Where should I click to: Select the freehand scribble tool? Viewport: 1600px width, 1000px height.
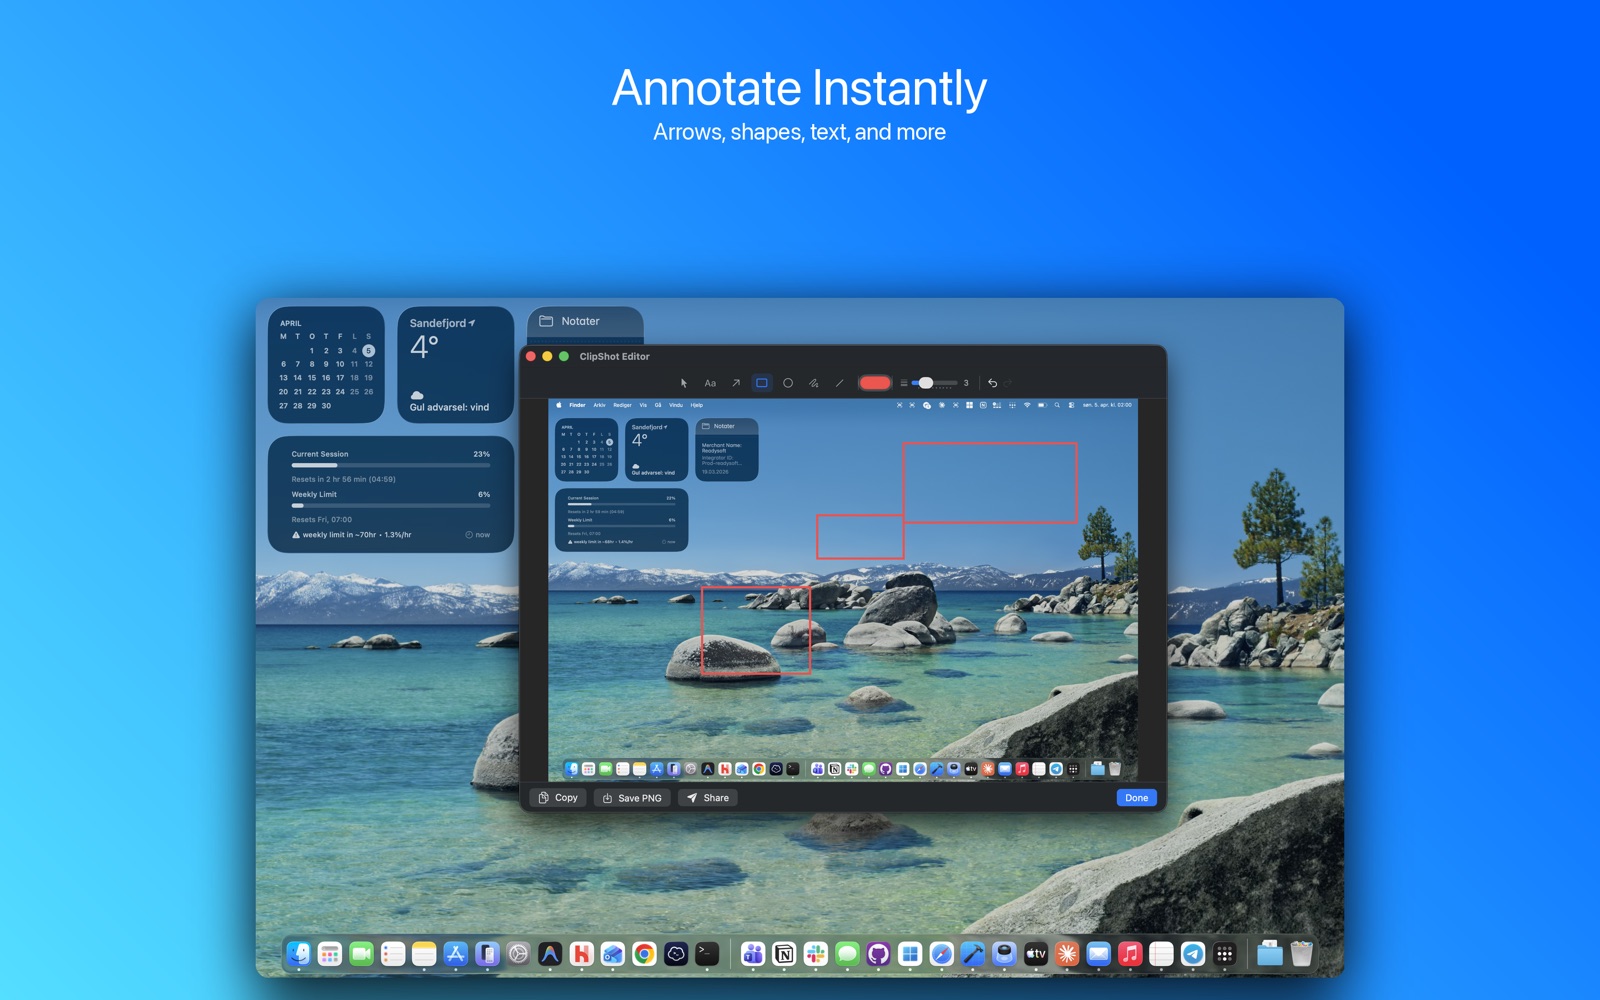814,383
